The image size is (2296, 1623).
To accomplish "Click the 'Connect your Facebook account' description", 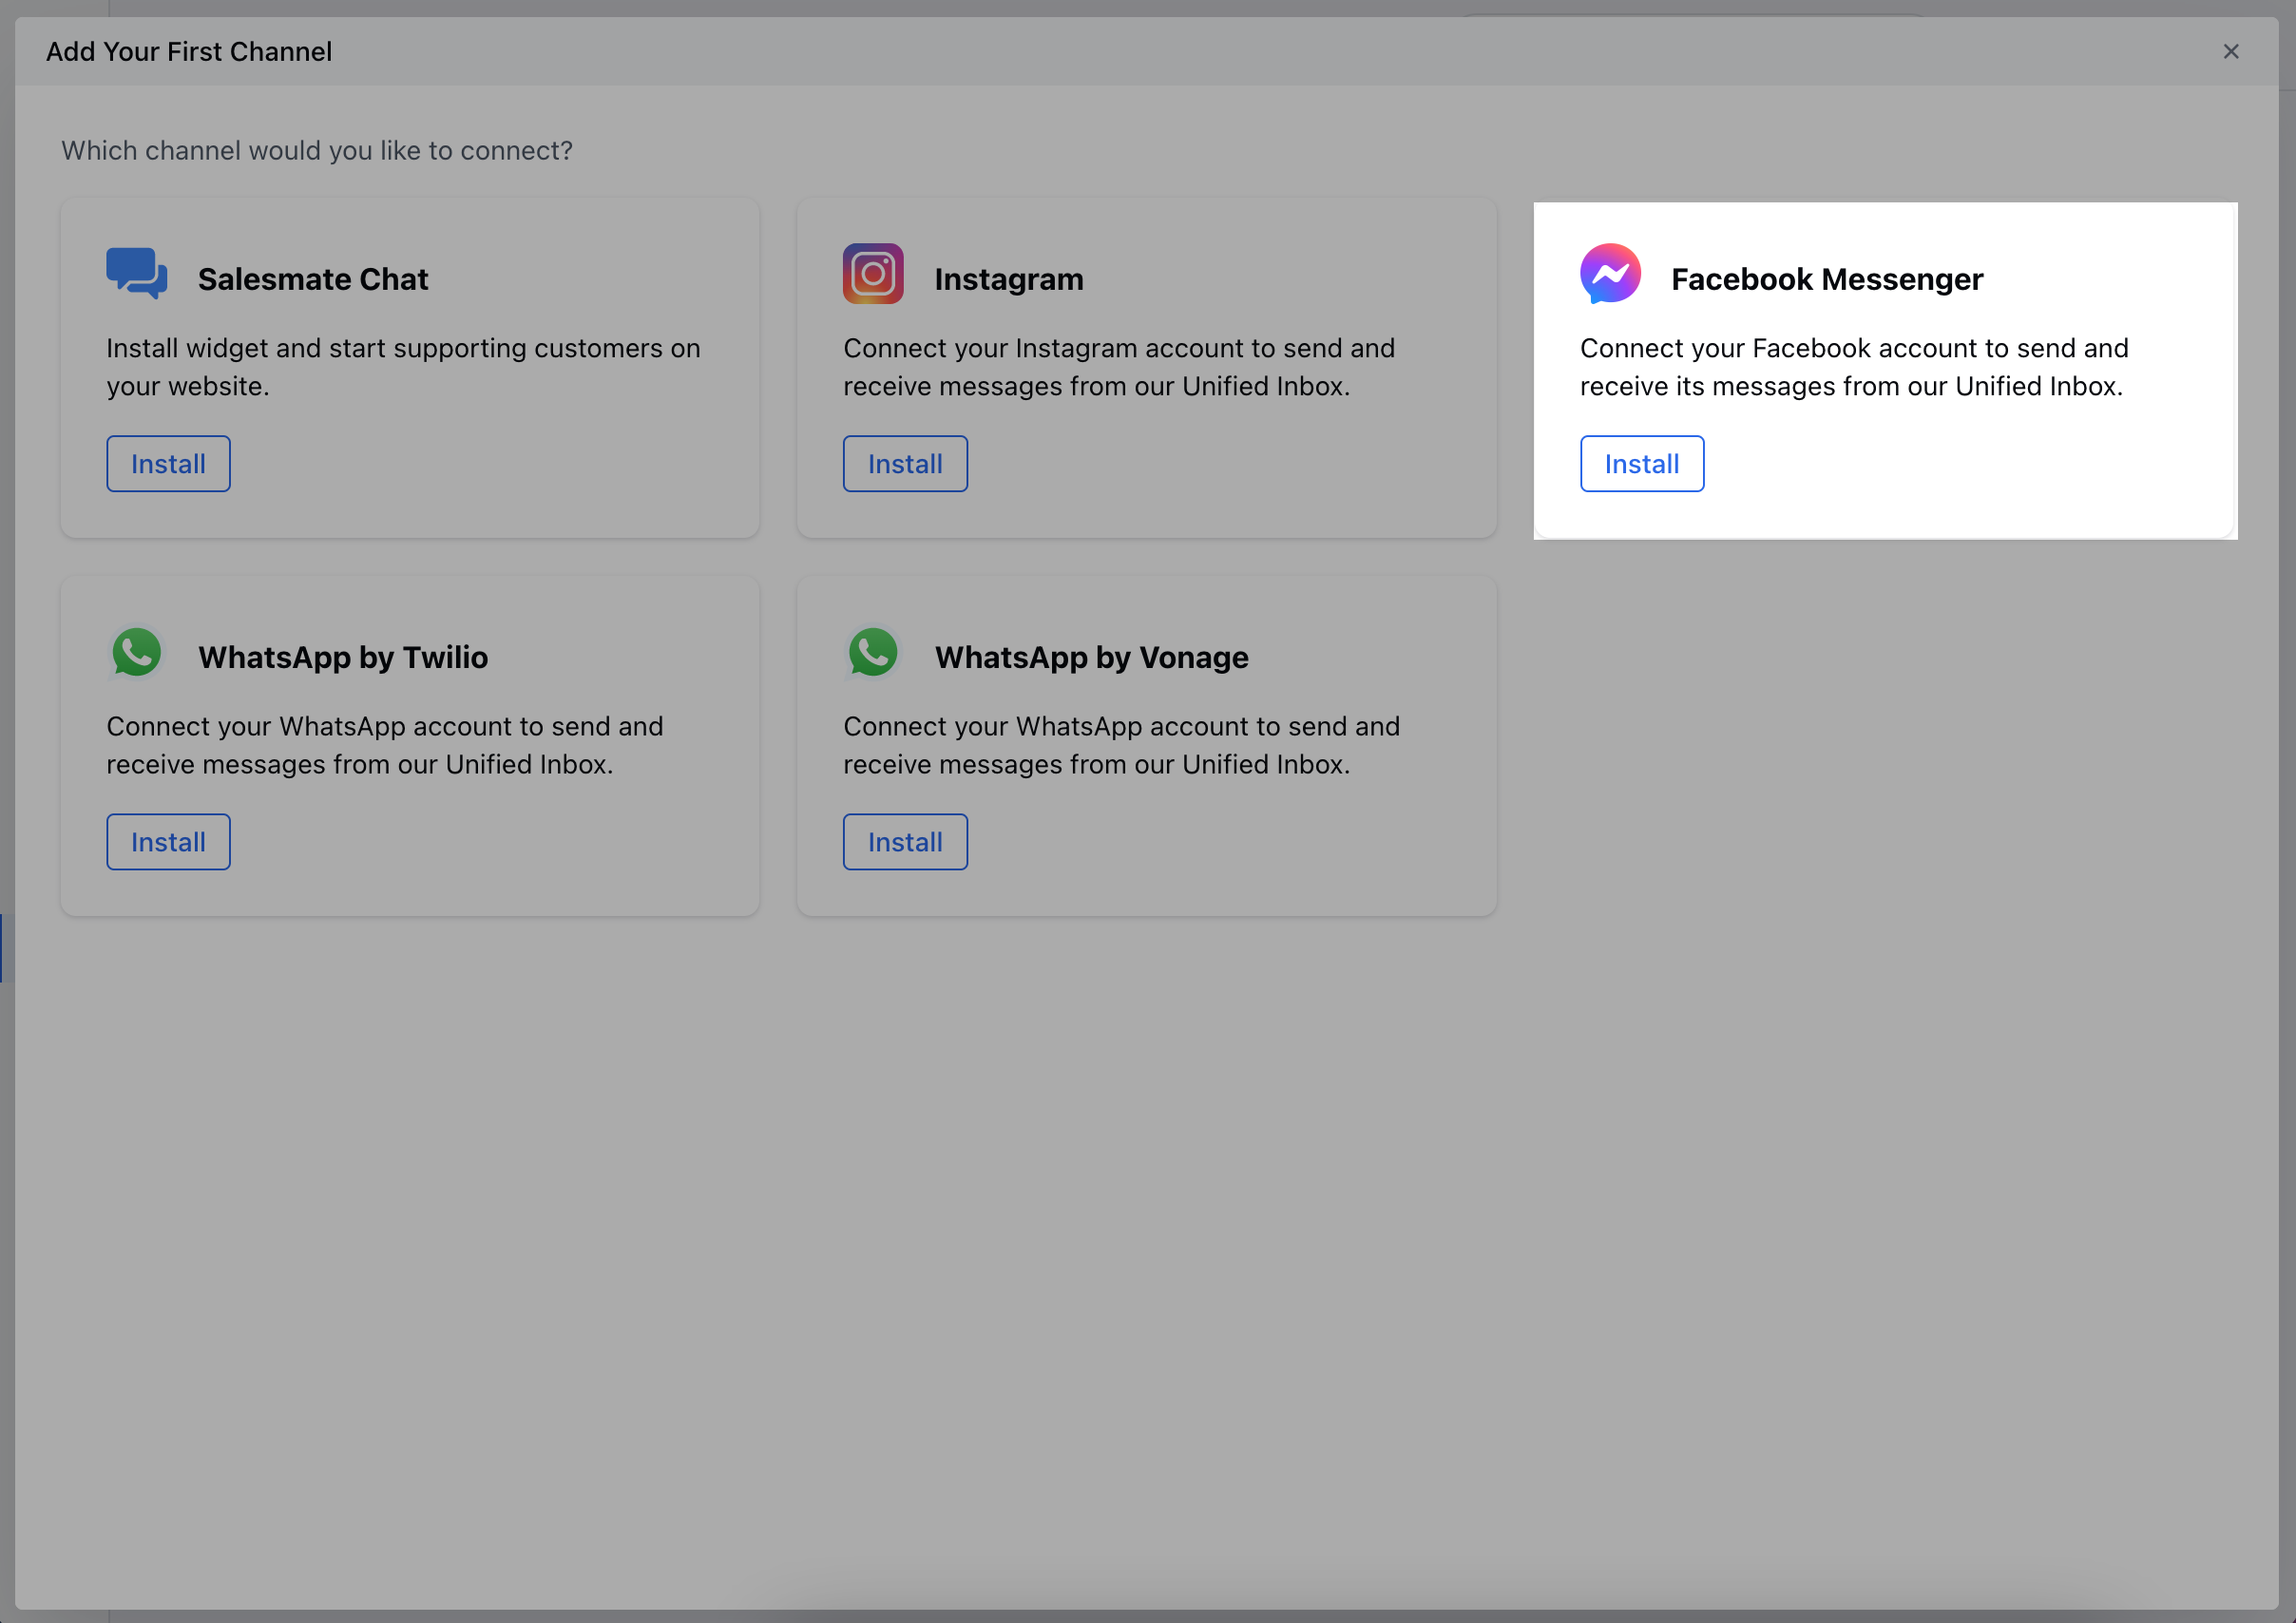I will 1854,367.
